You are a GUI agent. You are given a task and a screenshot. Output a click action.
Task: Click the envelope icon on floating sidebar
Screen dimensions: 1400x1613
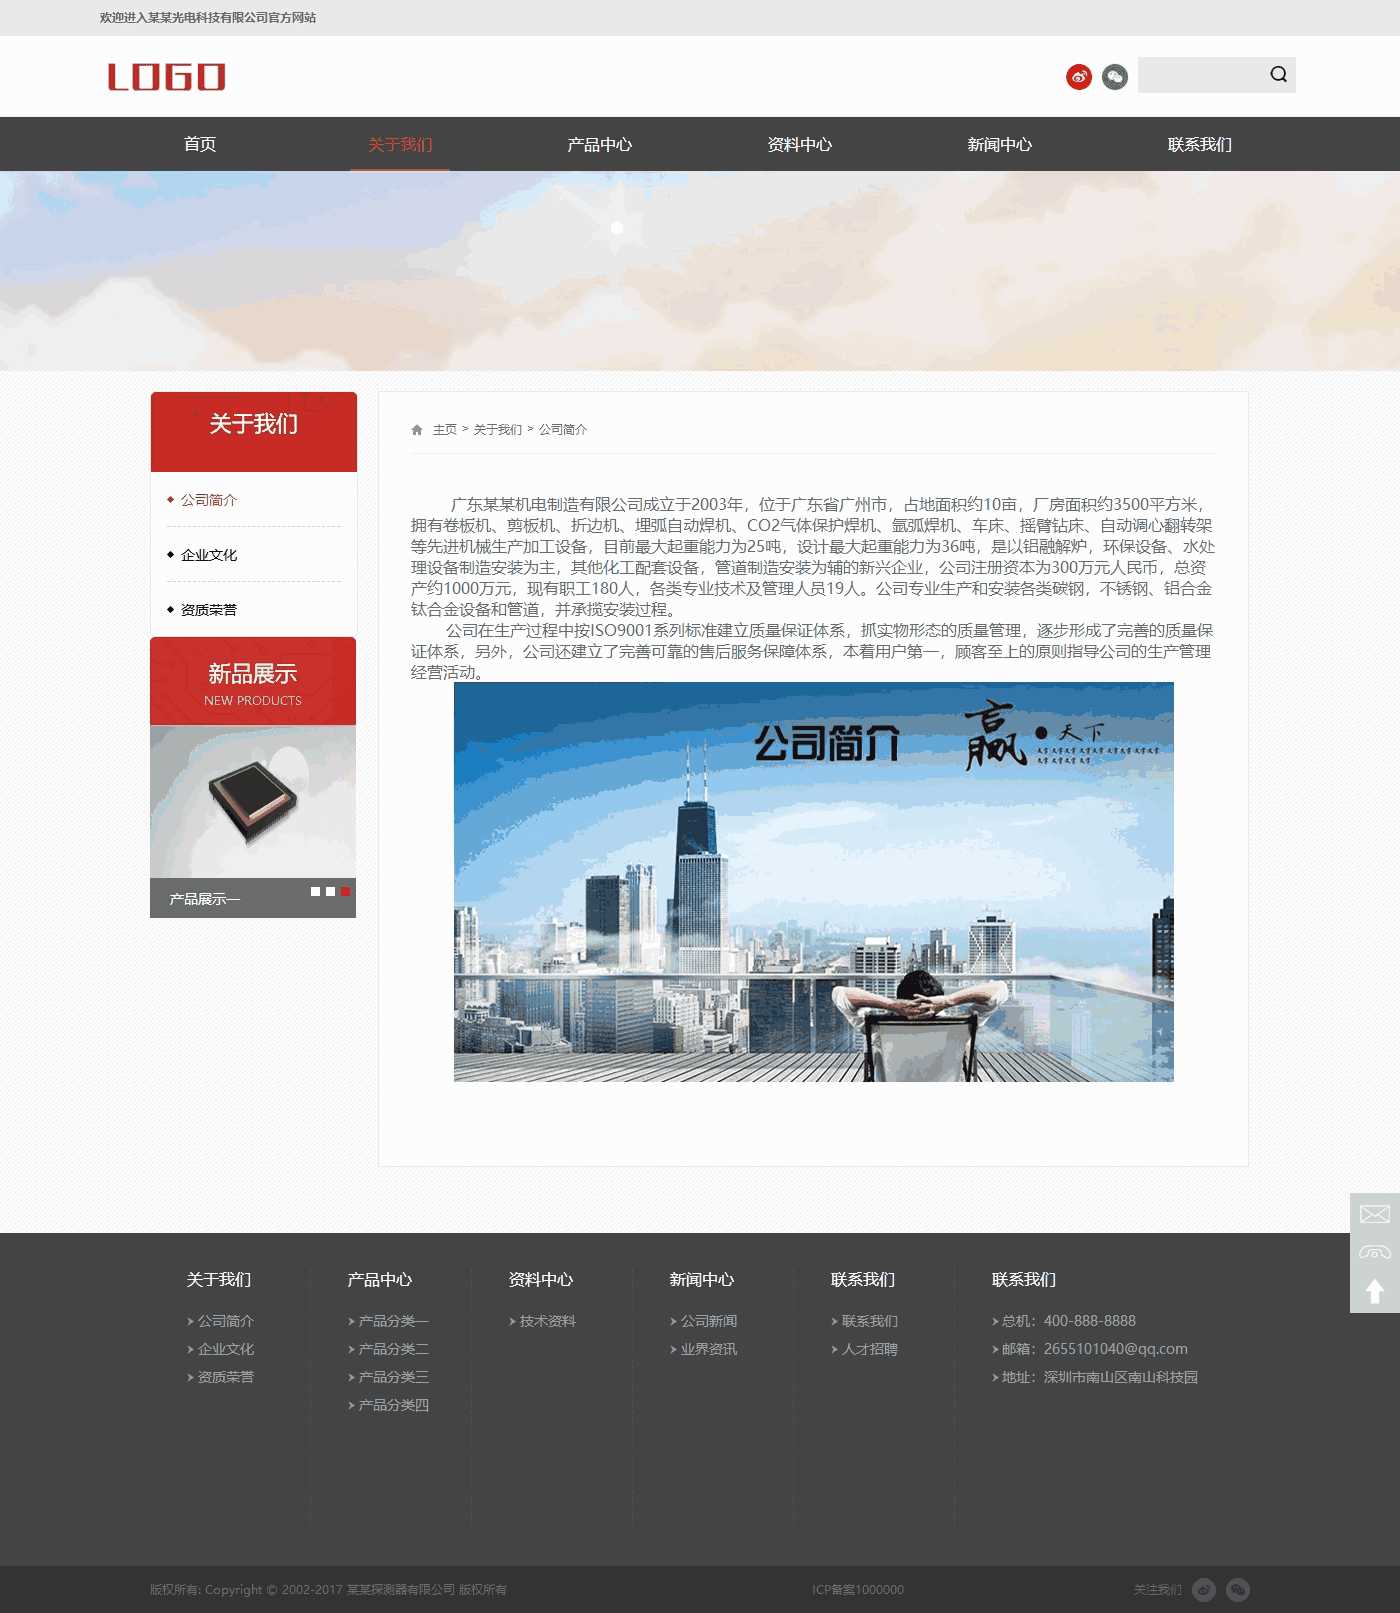pyautogui.click(x=1374, y=1214)
